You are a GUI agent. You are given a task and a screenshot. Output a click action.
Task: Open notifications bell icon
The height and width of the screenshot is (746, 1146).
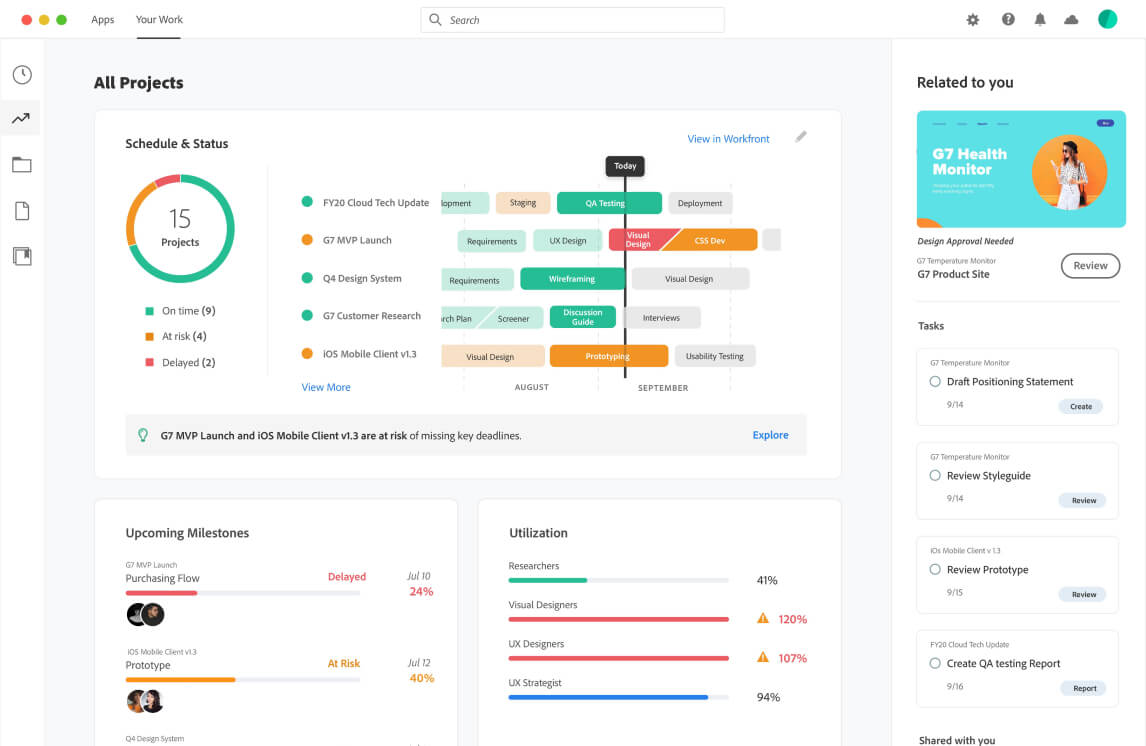(x=1040, y=20)
